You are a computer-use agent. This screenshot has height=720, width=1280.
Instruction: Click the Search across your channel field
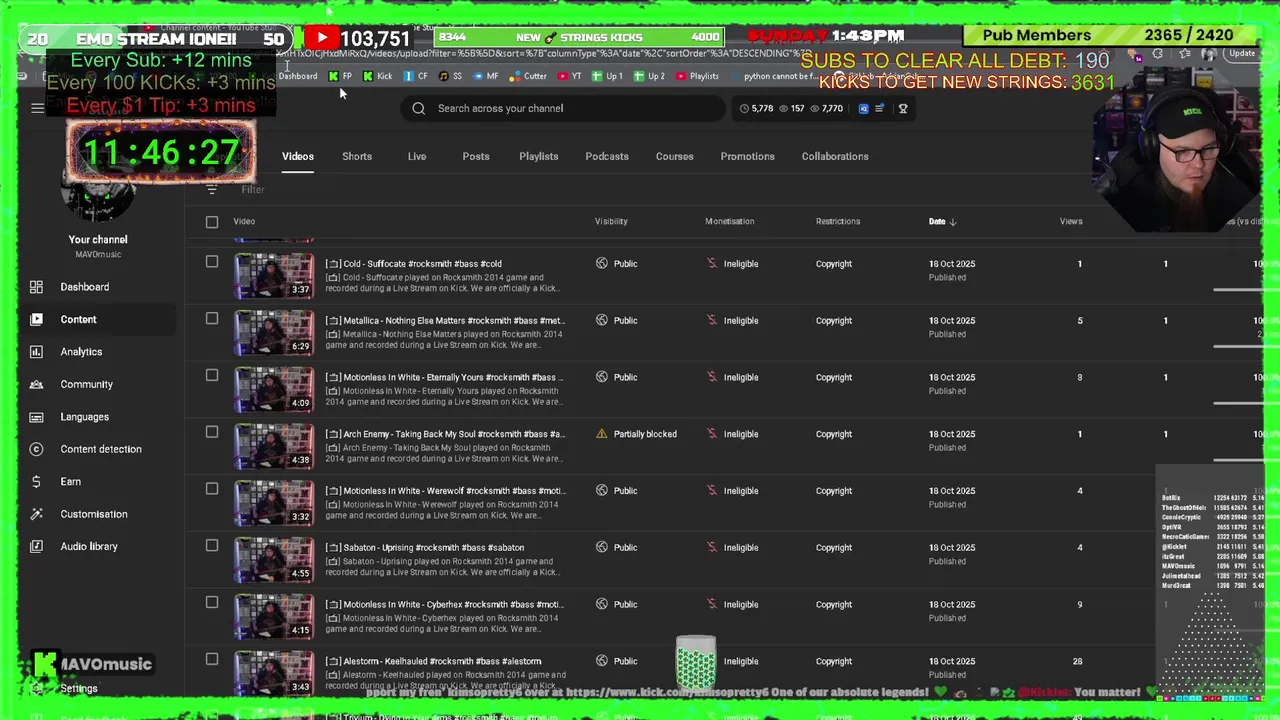tap(565, 108)
